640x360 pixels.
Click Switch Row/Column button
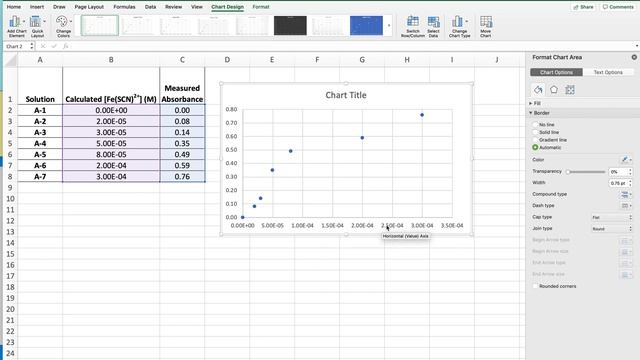pos(413,27)
